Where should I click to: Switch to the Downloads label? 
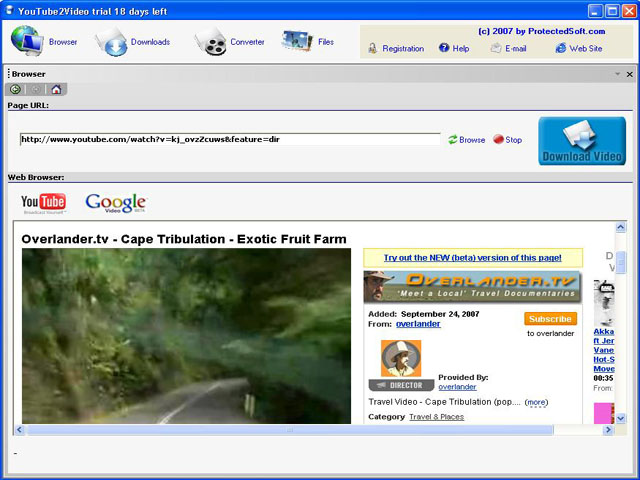150,42
